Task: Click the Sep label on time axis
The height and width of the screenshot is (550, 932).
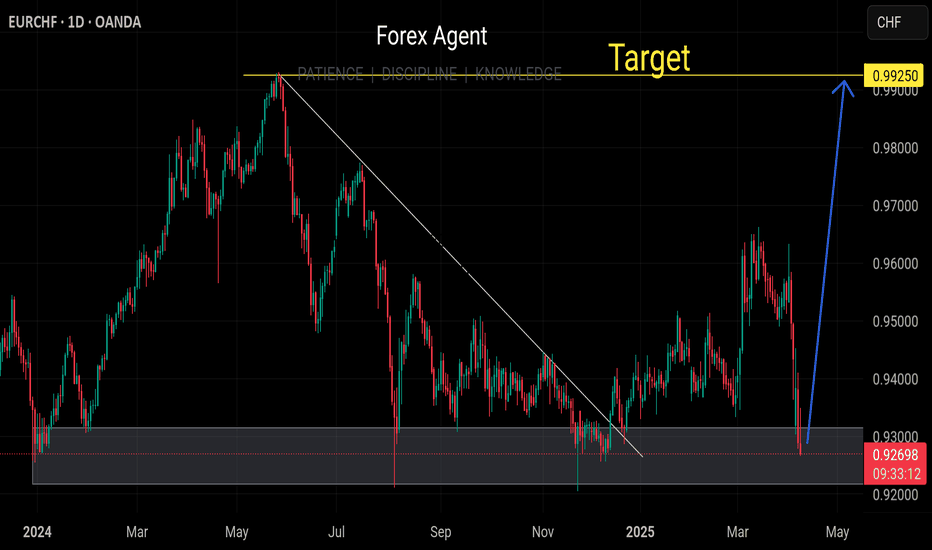Action: point(440,532)
